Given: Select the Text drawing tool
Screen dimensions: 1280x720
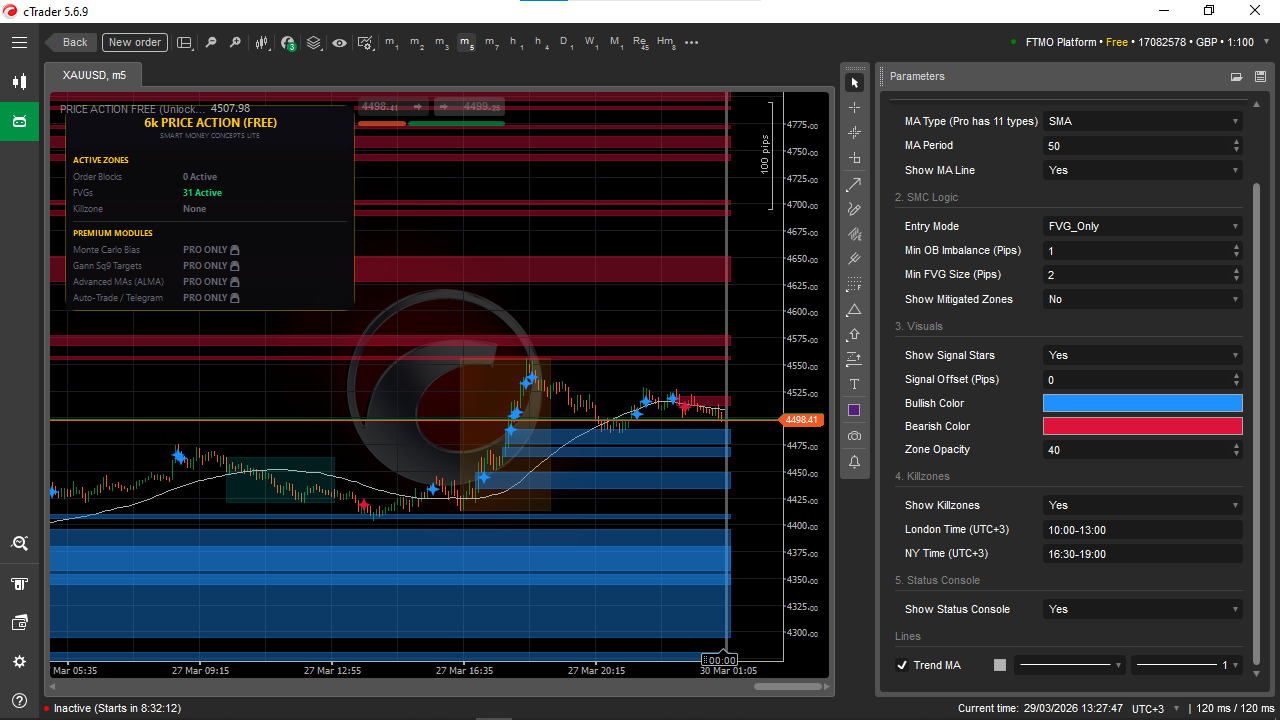Looking at the screenshot, I should [x=854, y=385].
